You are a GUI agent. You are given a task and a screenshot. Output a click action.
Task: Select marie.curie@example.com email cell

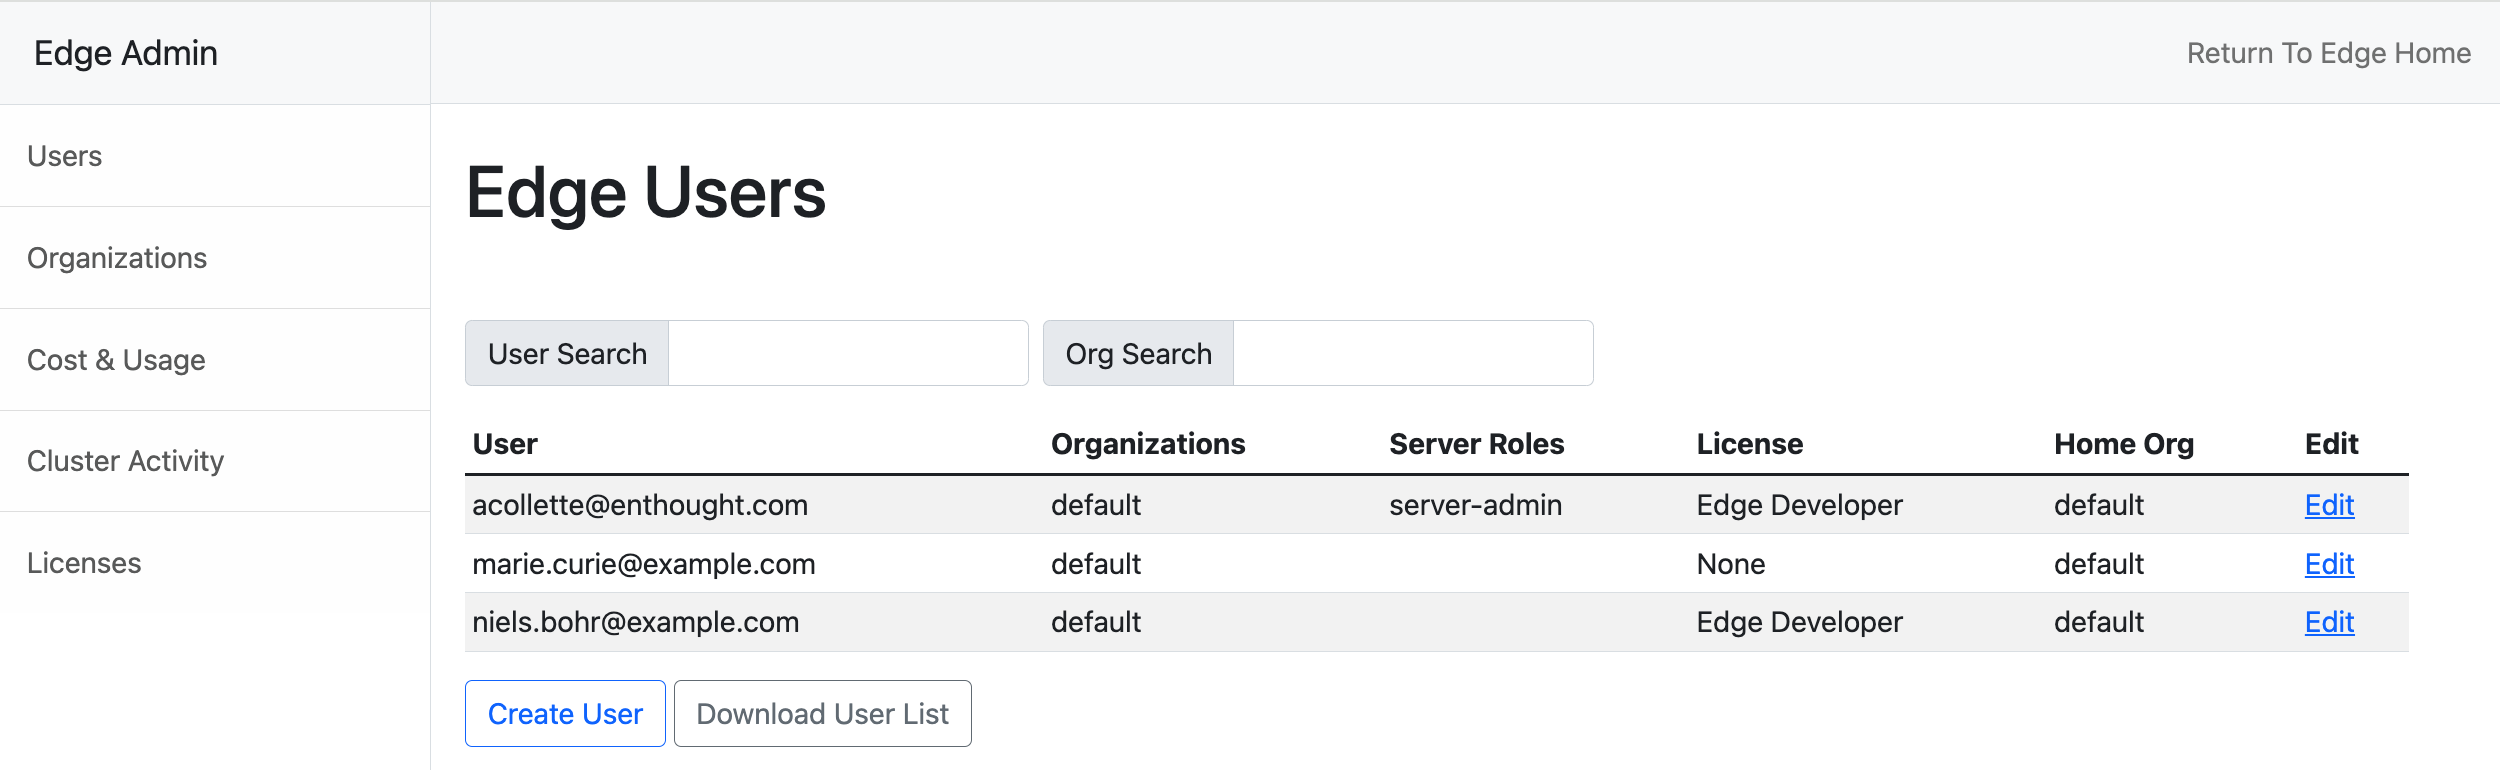[644, 564]
